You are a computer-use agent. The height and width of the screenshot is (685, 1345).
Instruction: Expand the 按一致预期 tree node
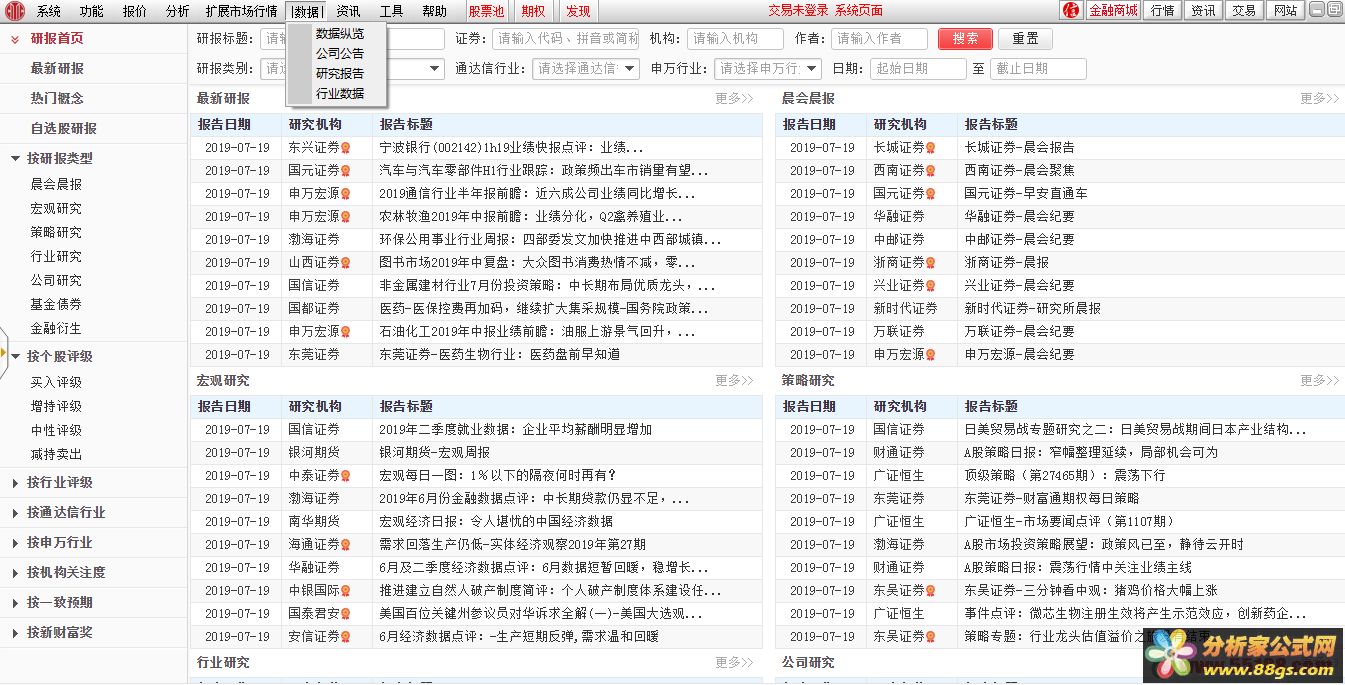16,603
